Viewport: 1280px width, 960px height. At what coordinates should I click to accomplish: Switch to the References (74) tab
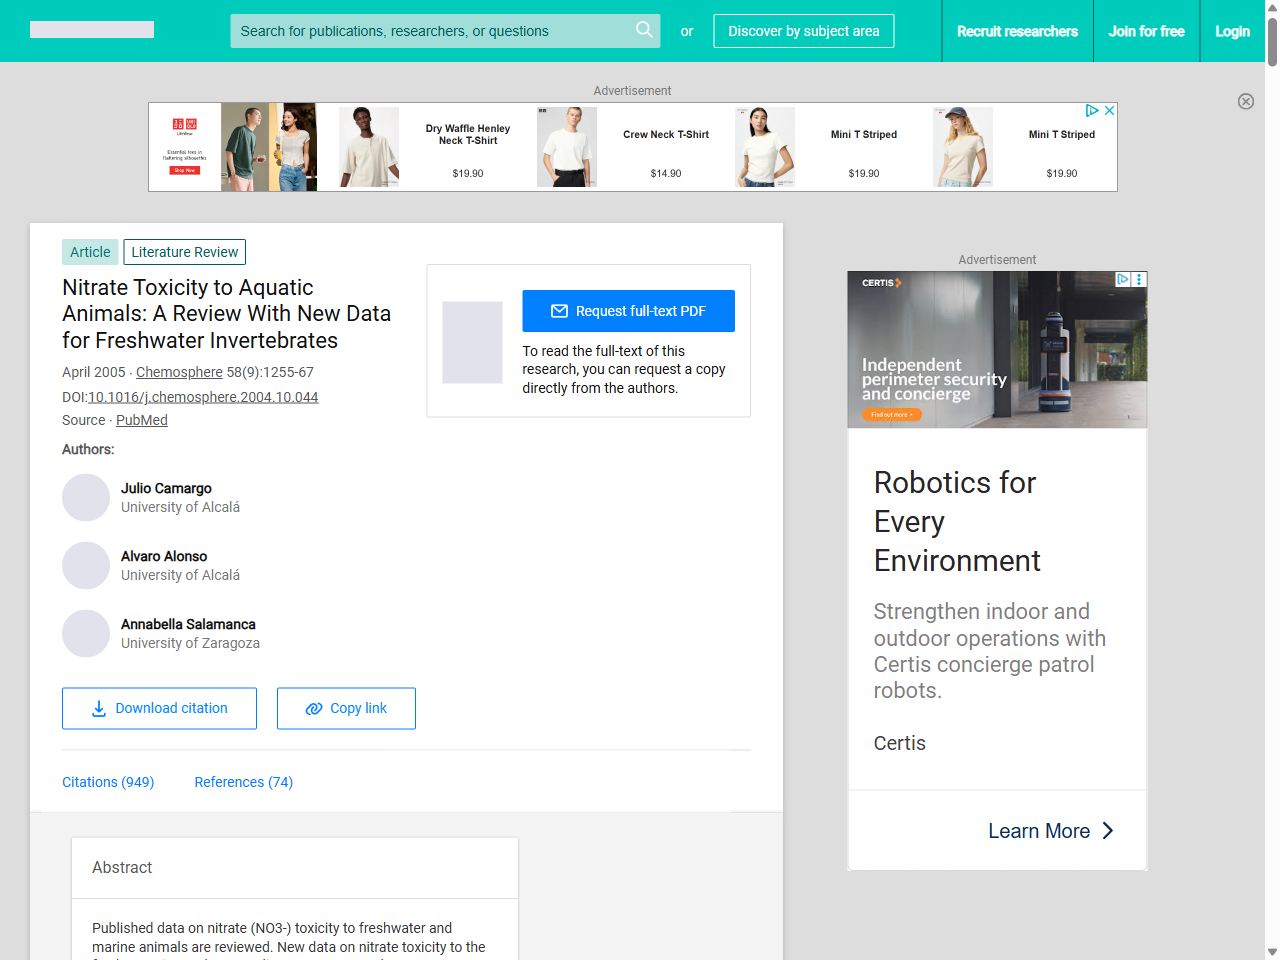243,781
